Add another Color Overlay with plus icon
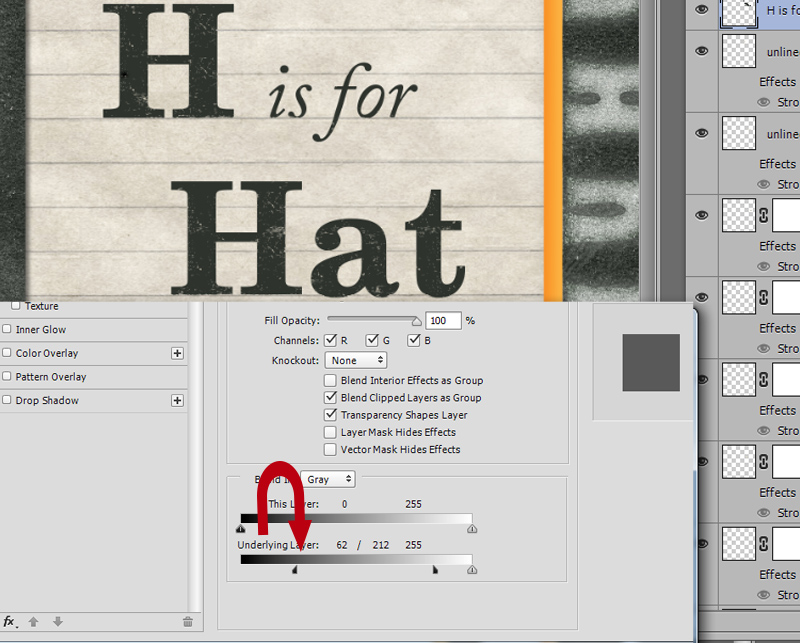 177,353
